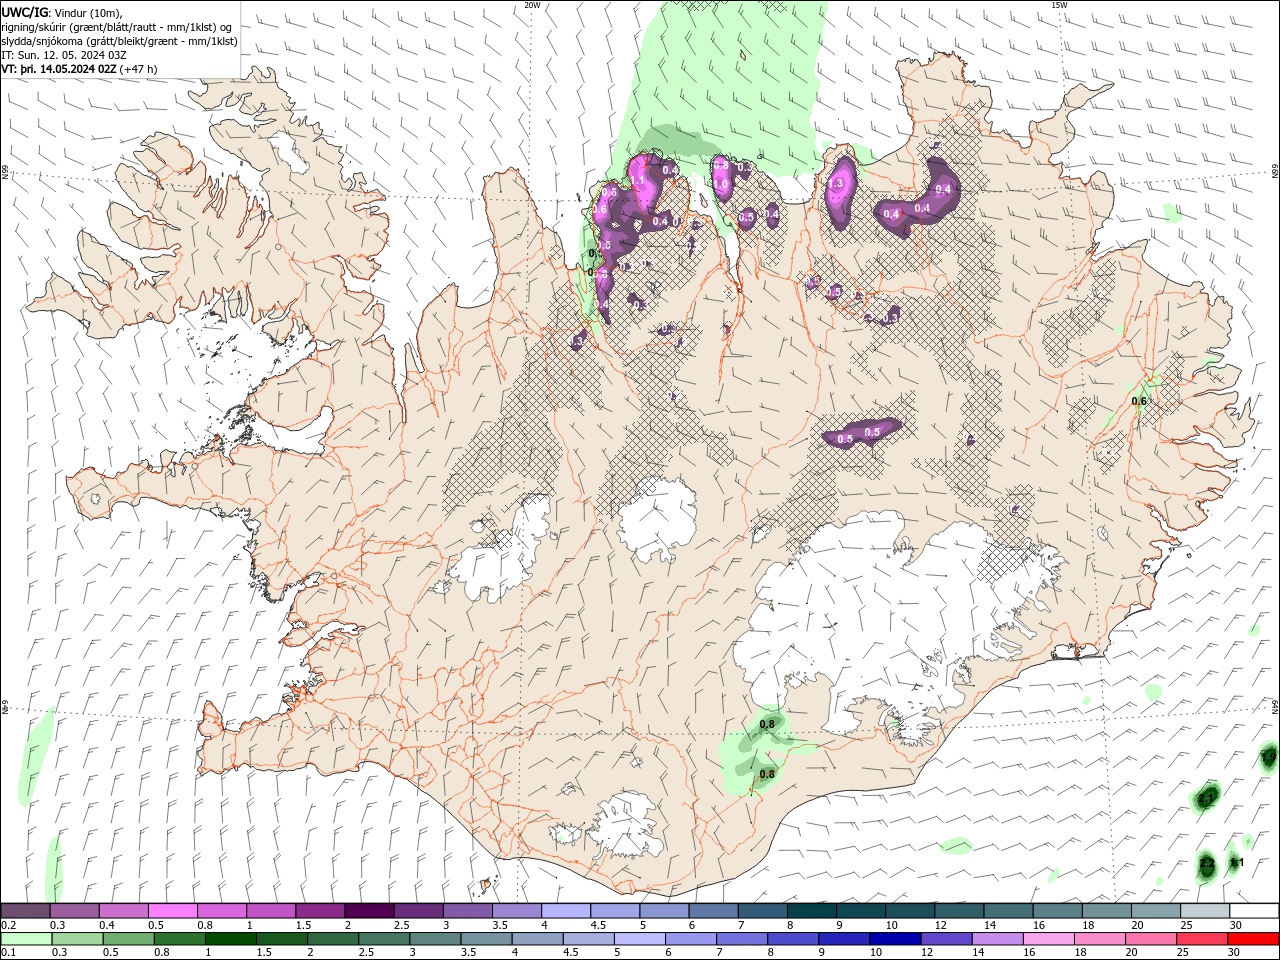Click the lower "0.8" rain value near the south coast

768,774
